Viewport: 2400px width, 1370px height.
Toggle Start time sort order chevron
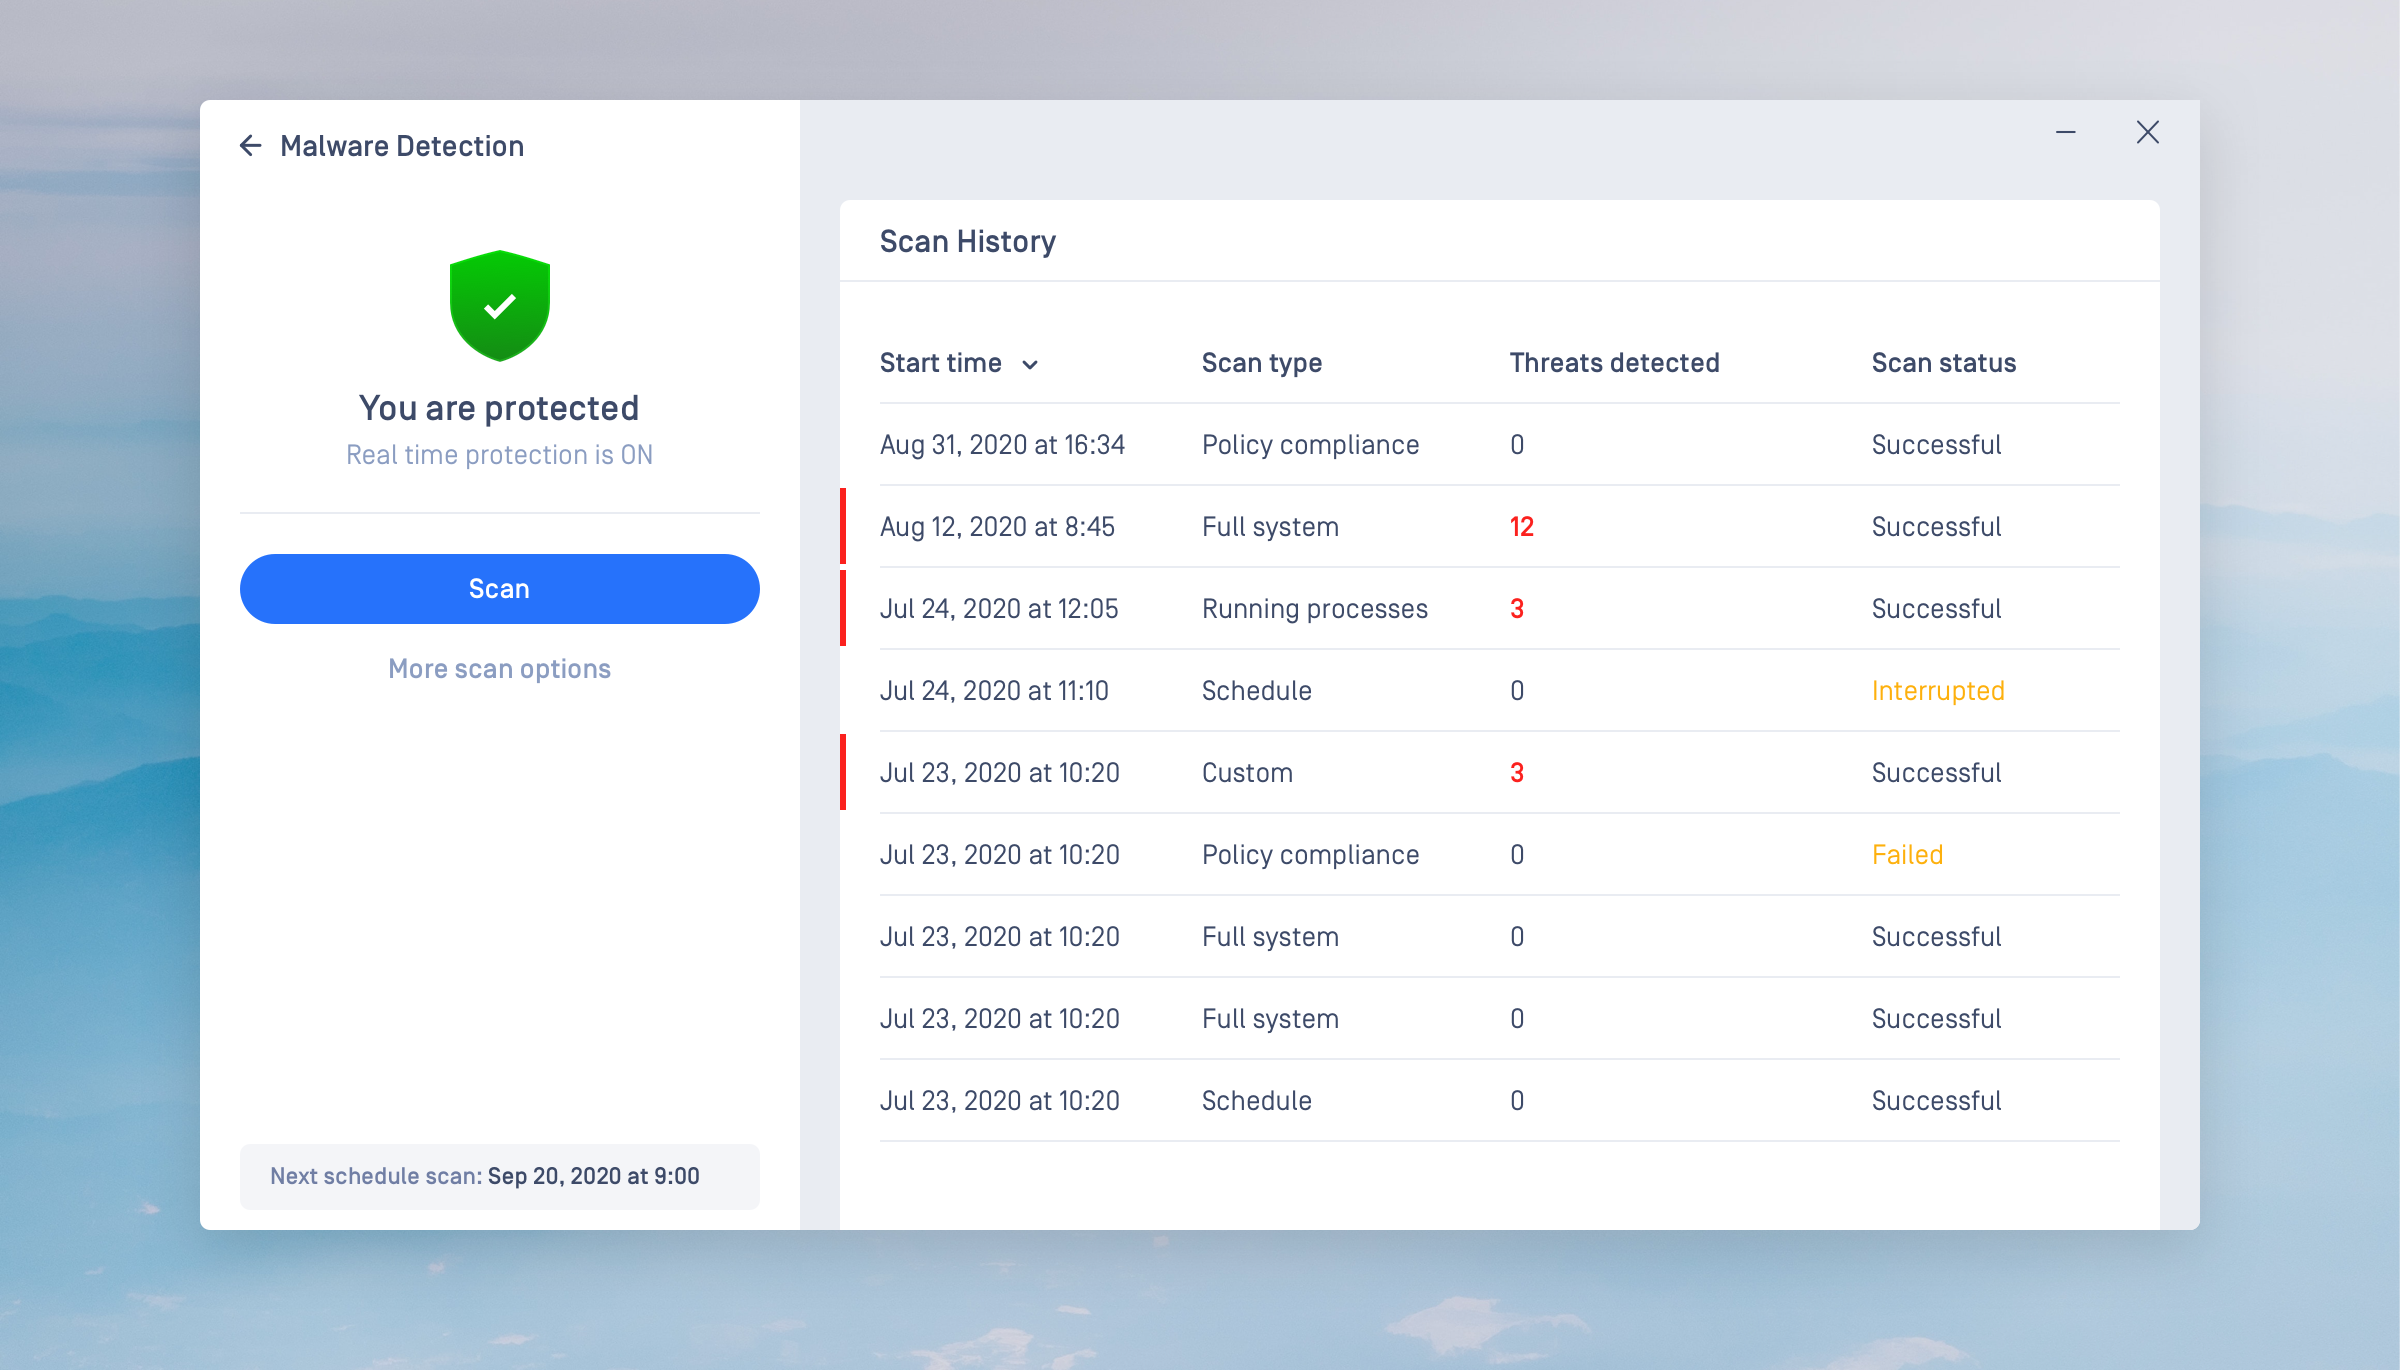pos(1030,365)
